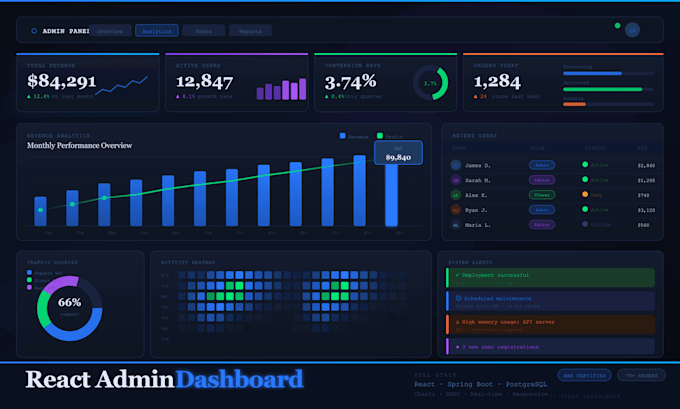Click the $84,291 total revenue value

[62, 81]
